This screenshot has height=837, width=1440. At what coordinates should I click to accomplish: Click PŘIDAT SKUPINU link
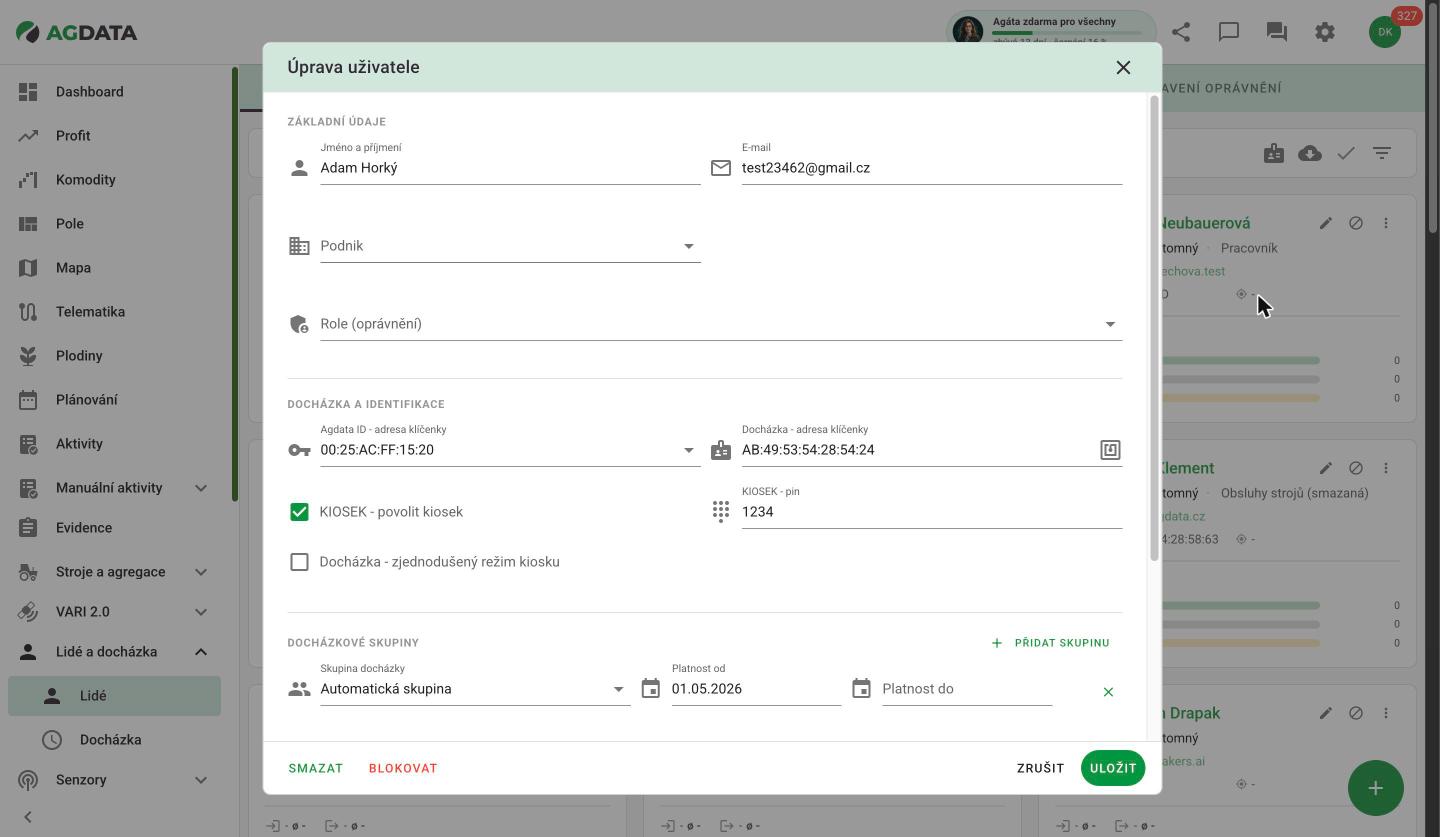click(x=1050, y=643)
